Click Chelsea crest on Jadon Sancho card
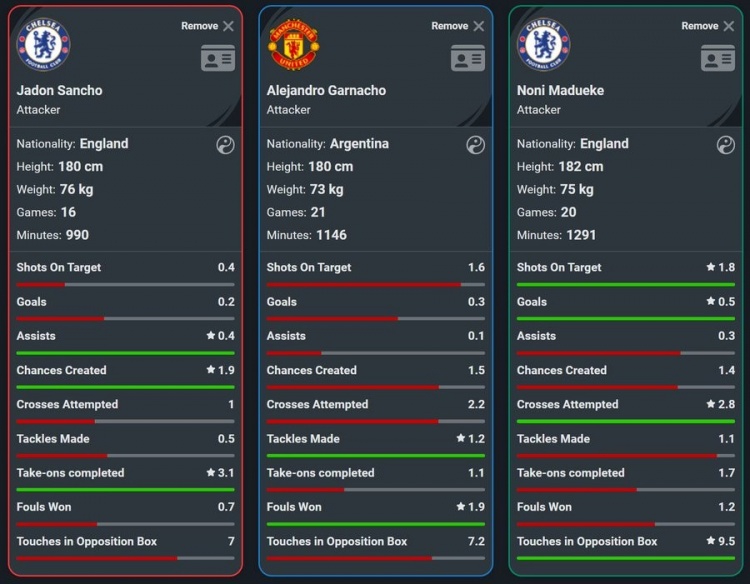This screenshot has height=584, width=750. (43, 45)
